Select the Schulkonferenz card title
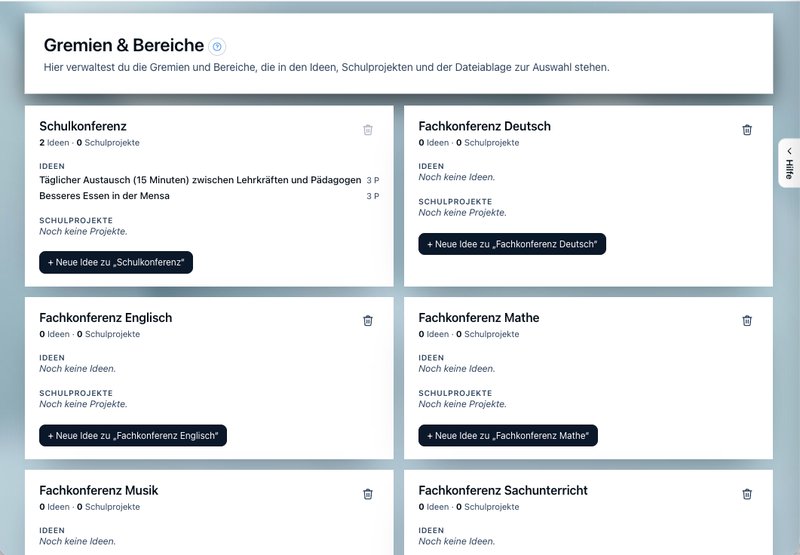Viewport: 800px width, 555px height. [83, 126]
